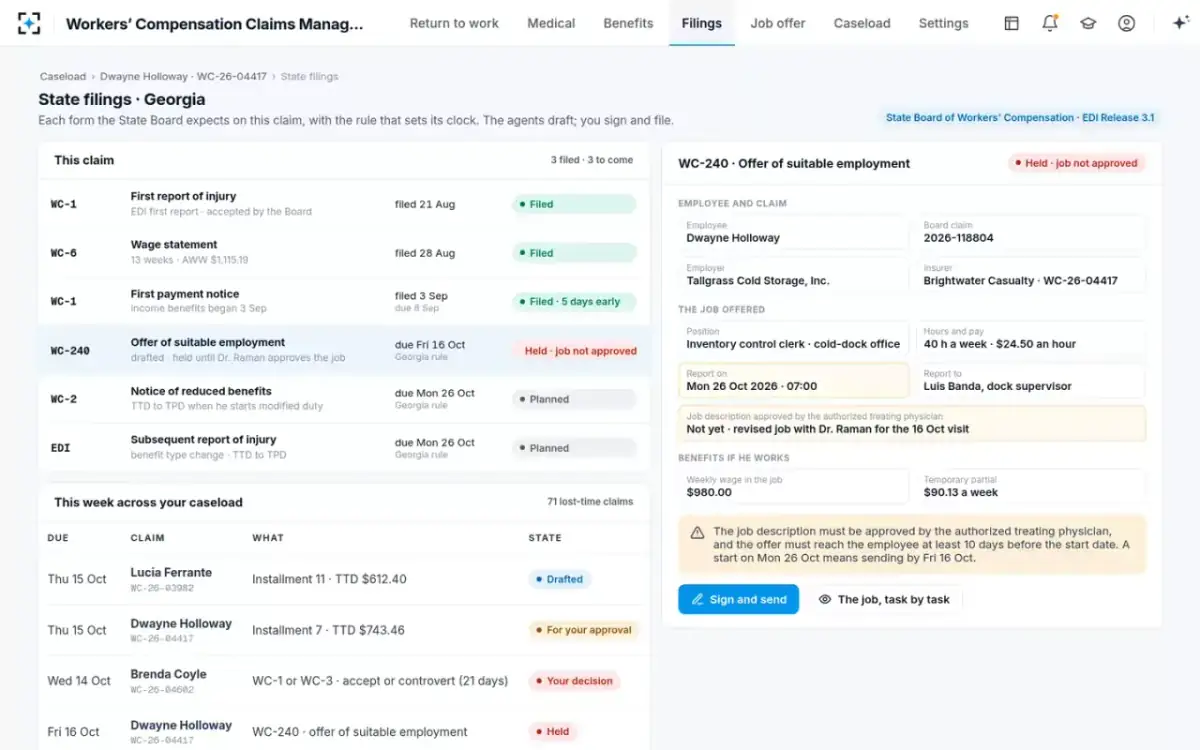
Task: Click Report to Luis Banda field
Action: [x=1031, y=381]
